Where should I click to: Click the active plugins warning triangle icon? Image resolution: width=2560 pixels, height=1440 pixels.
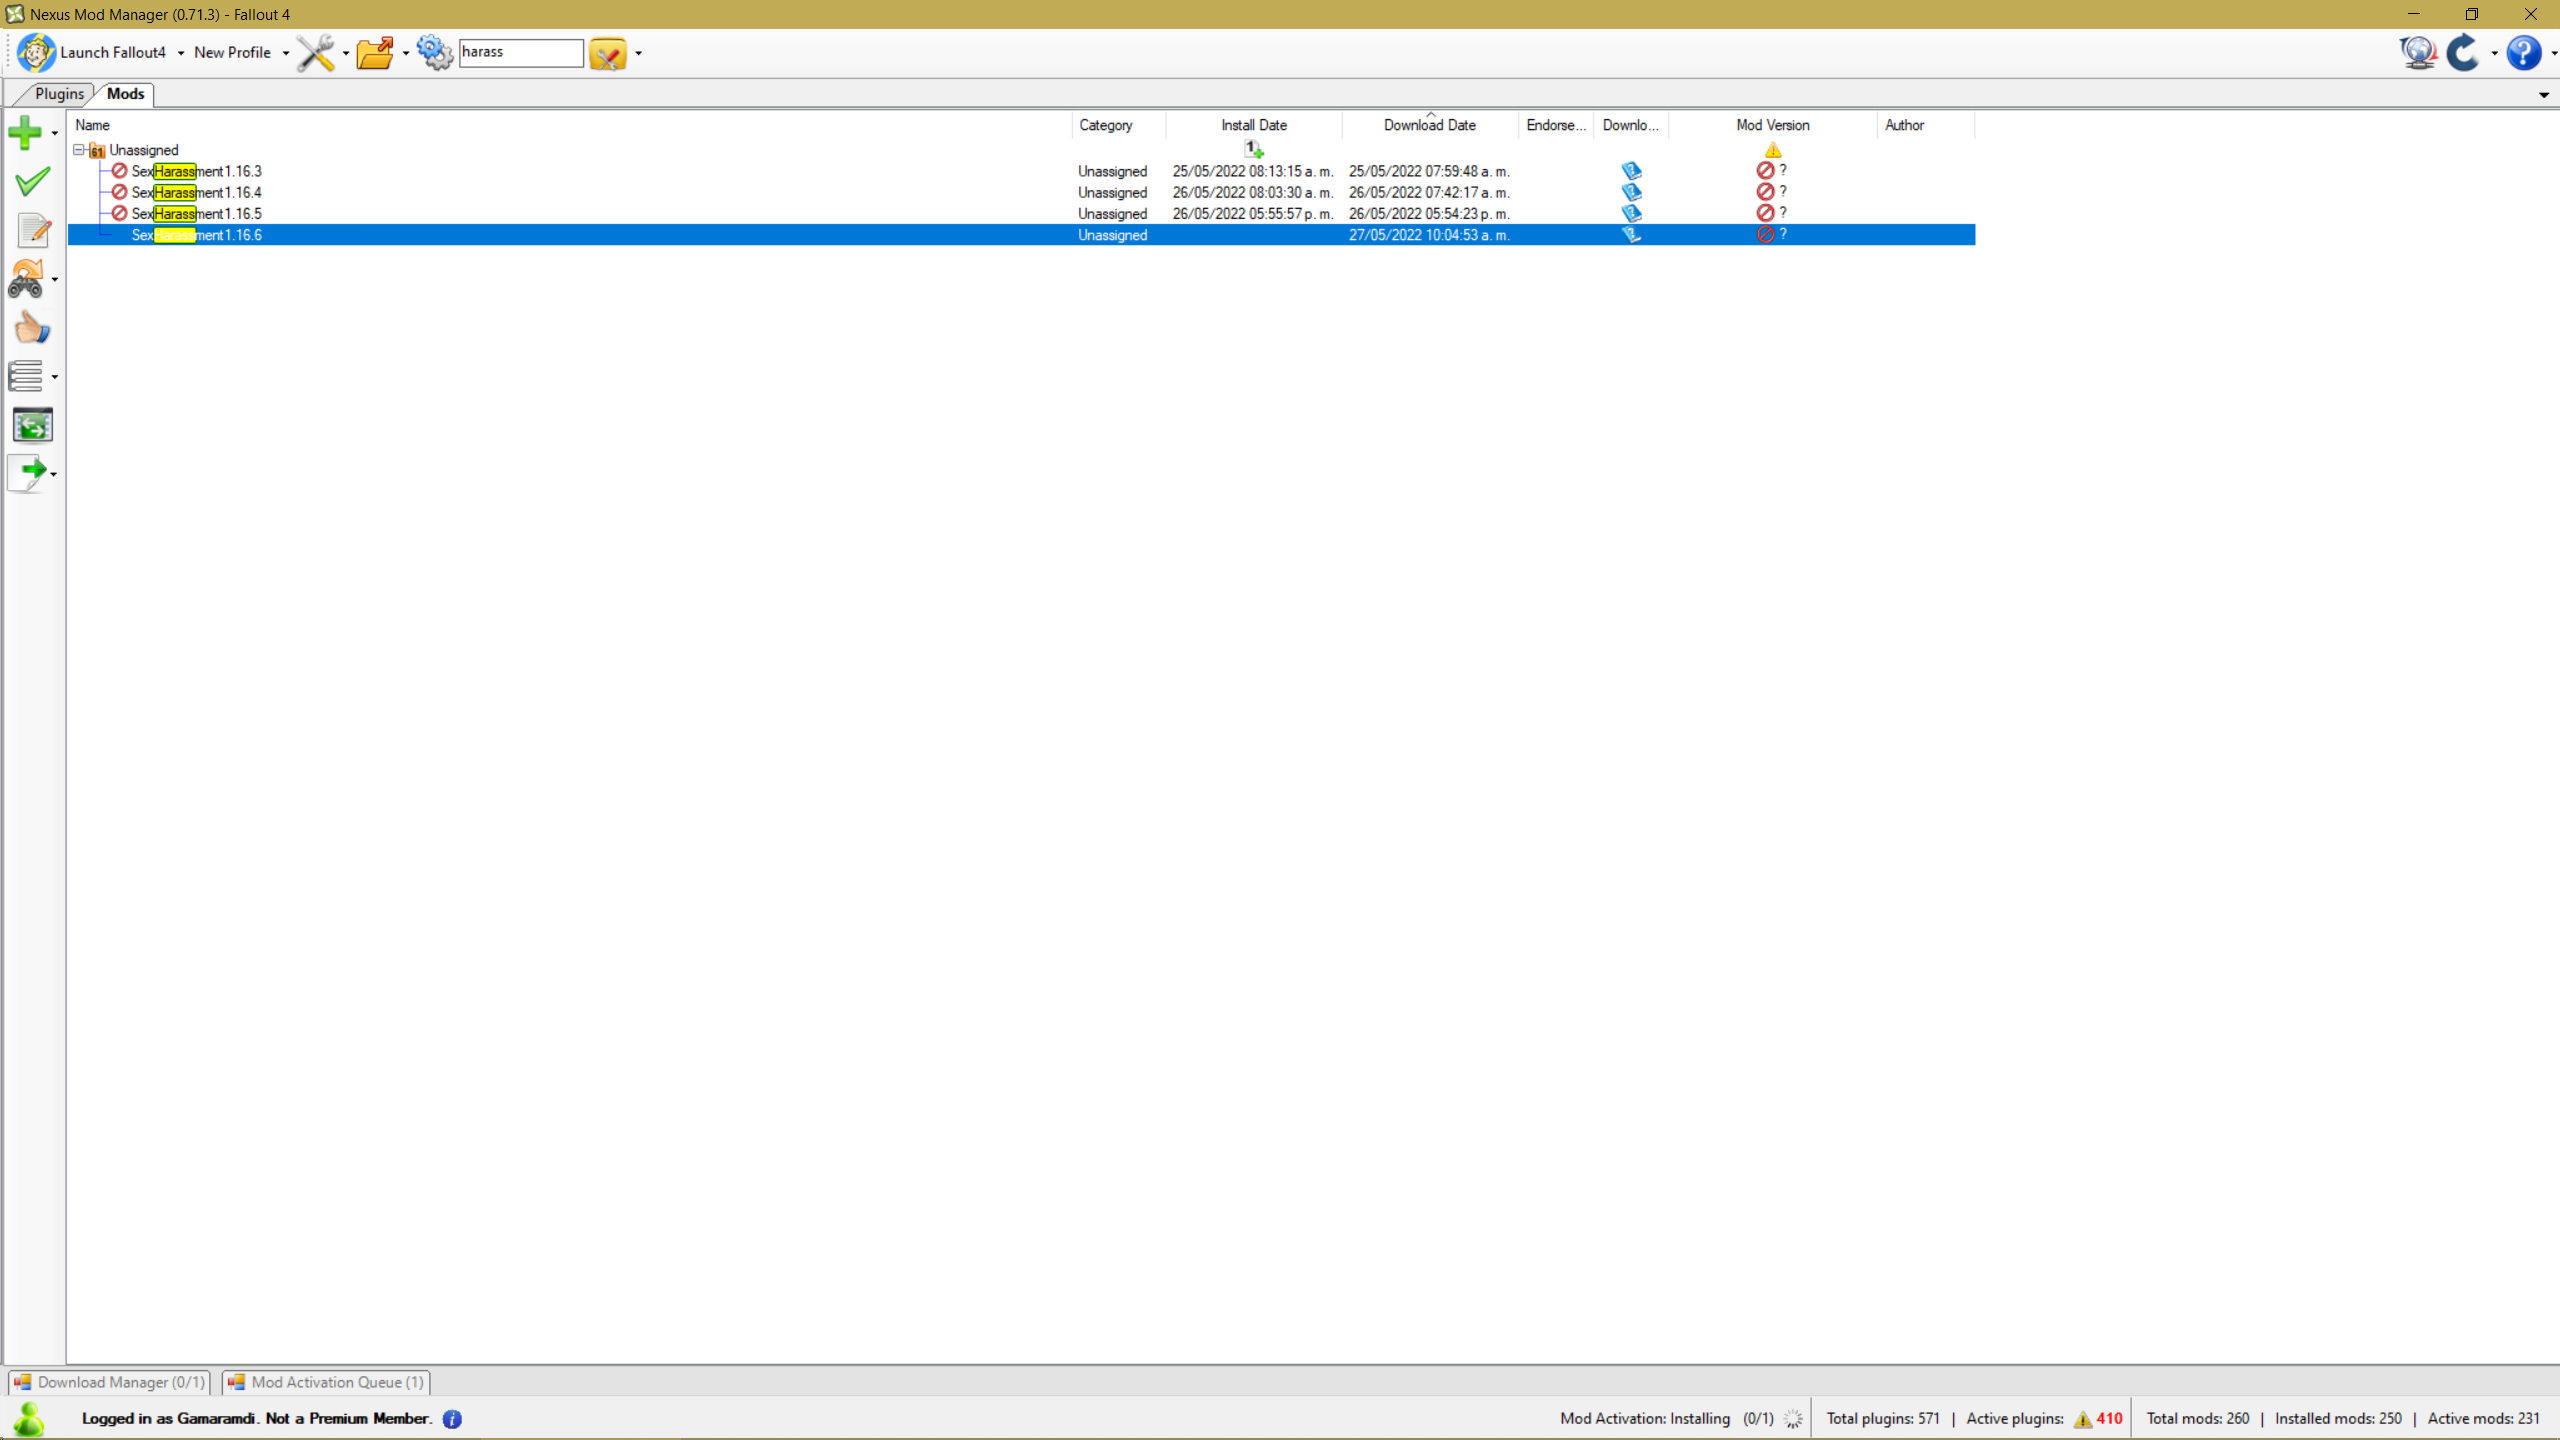click(x=2083, y=1419)
